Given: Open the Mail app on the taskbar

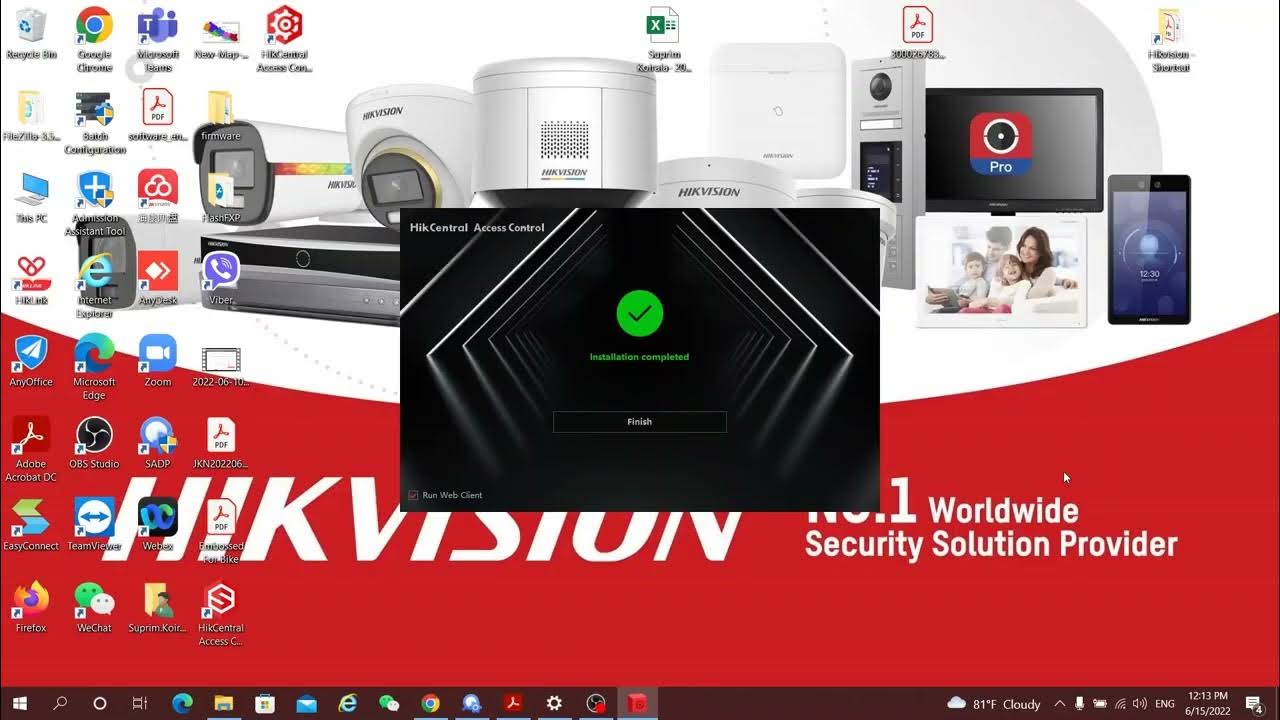Looking at the screenshot, I should tap(306, 704).
